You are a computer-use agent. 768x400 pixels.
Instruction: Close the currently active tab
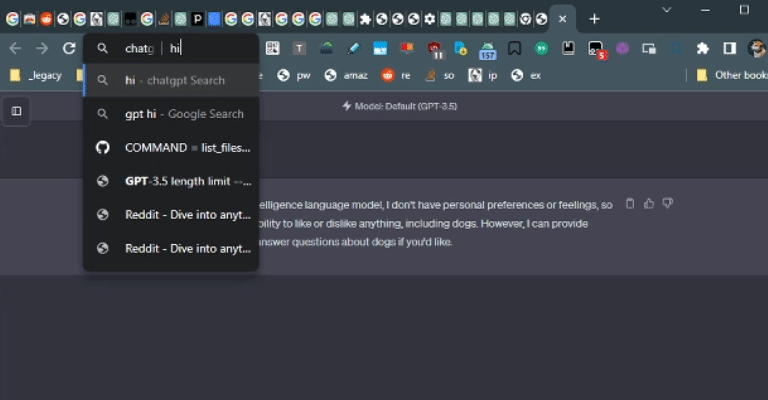click(562, 19)
